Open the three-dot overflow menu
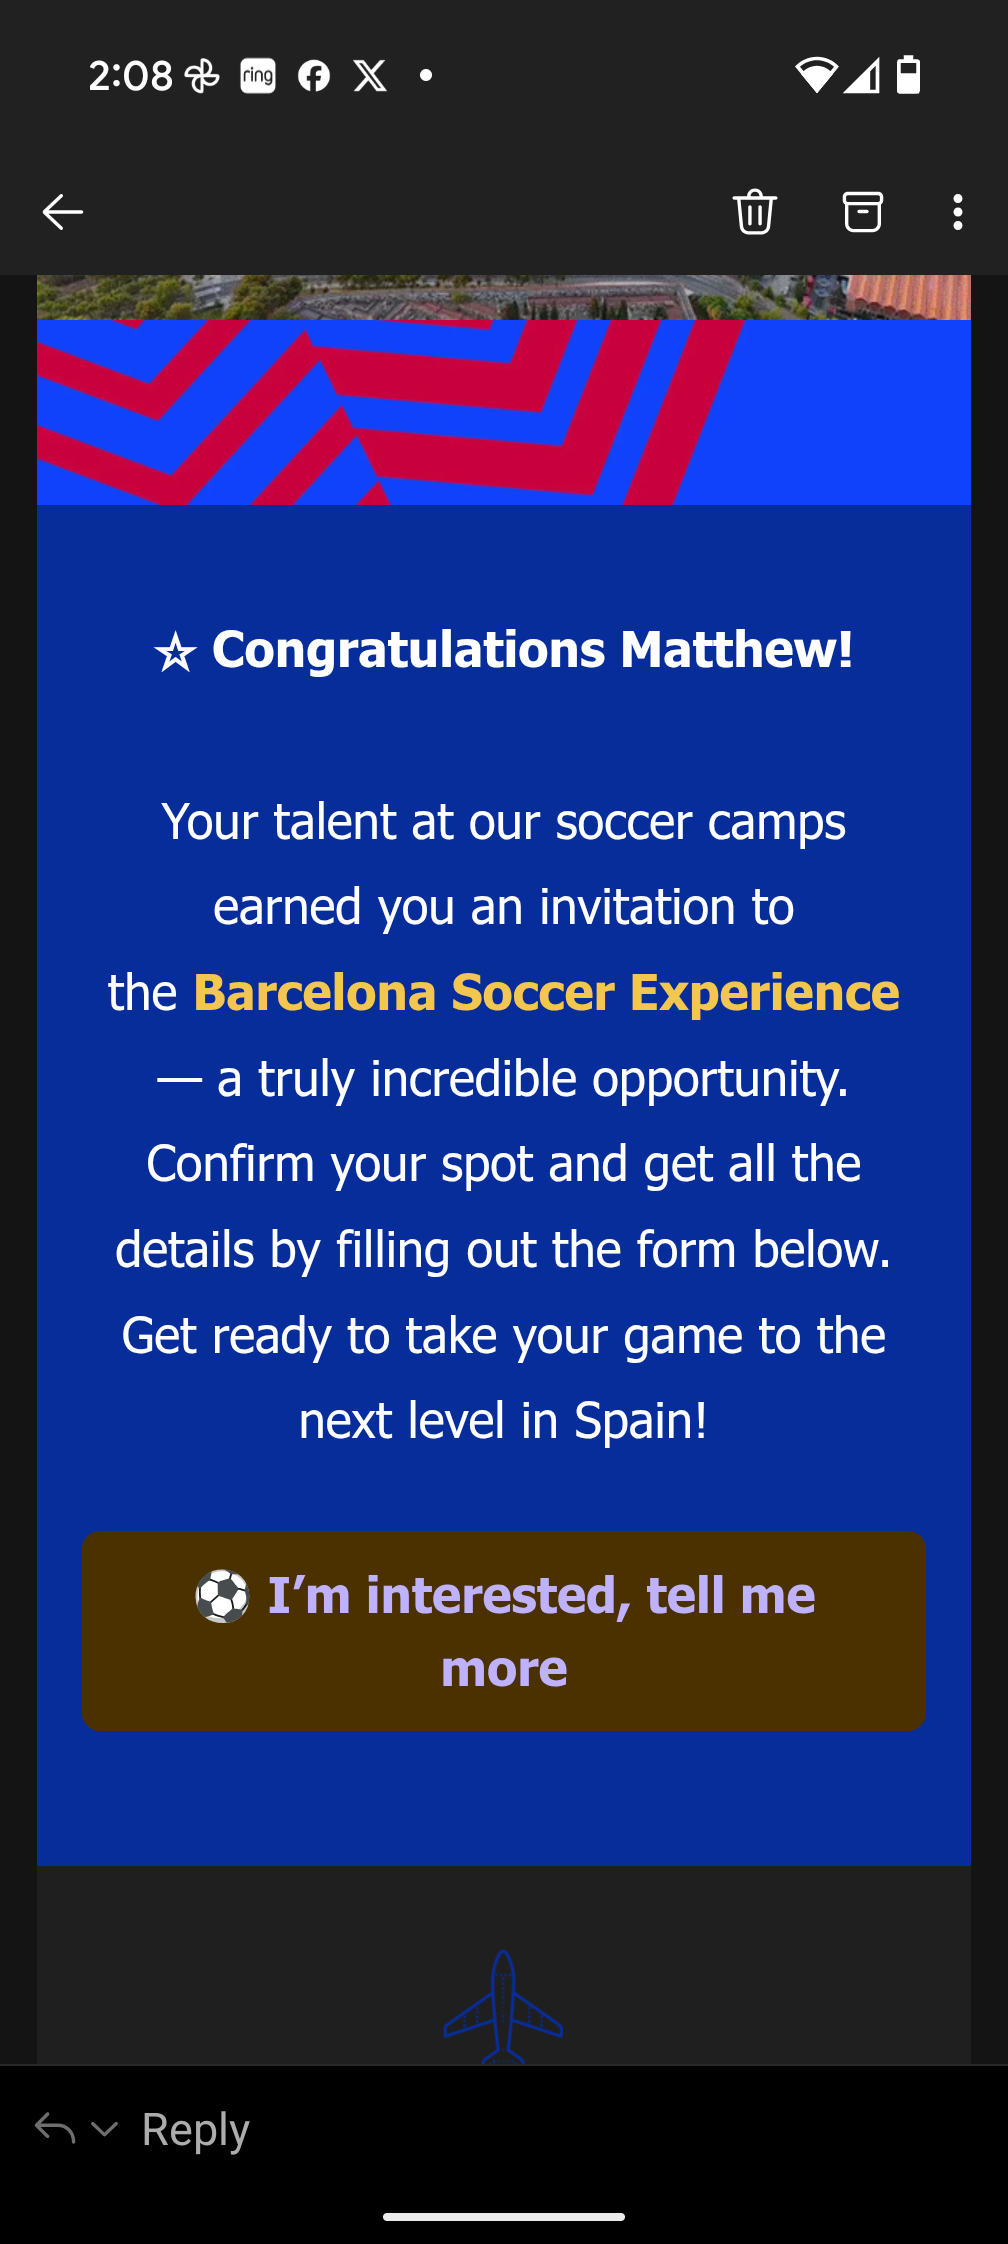Image resolution: width=1008 pixels, height=2244 pixels. click(x=957, y=212)
